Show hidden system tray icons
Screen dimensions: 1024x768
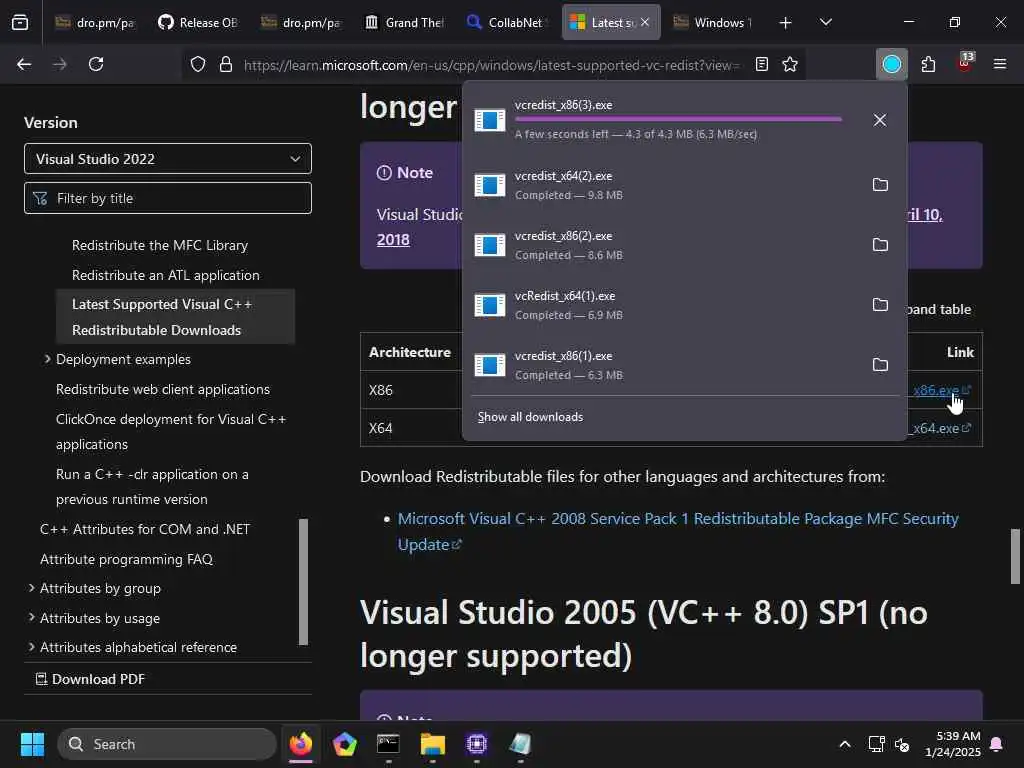844,744
